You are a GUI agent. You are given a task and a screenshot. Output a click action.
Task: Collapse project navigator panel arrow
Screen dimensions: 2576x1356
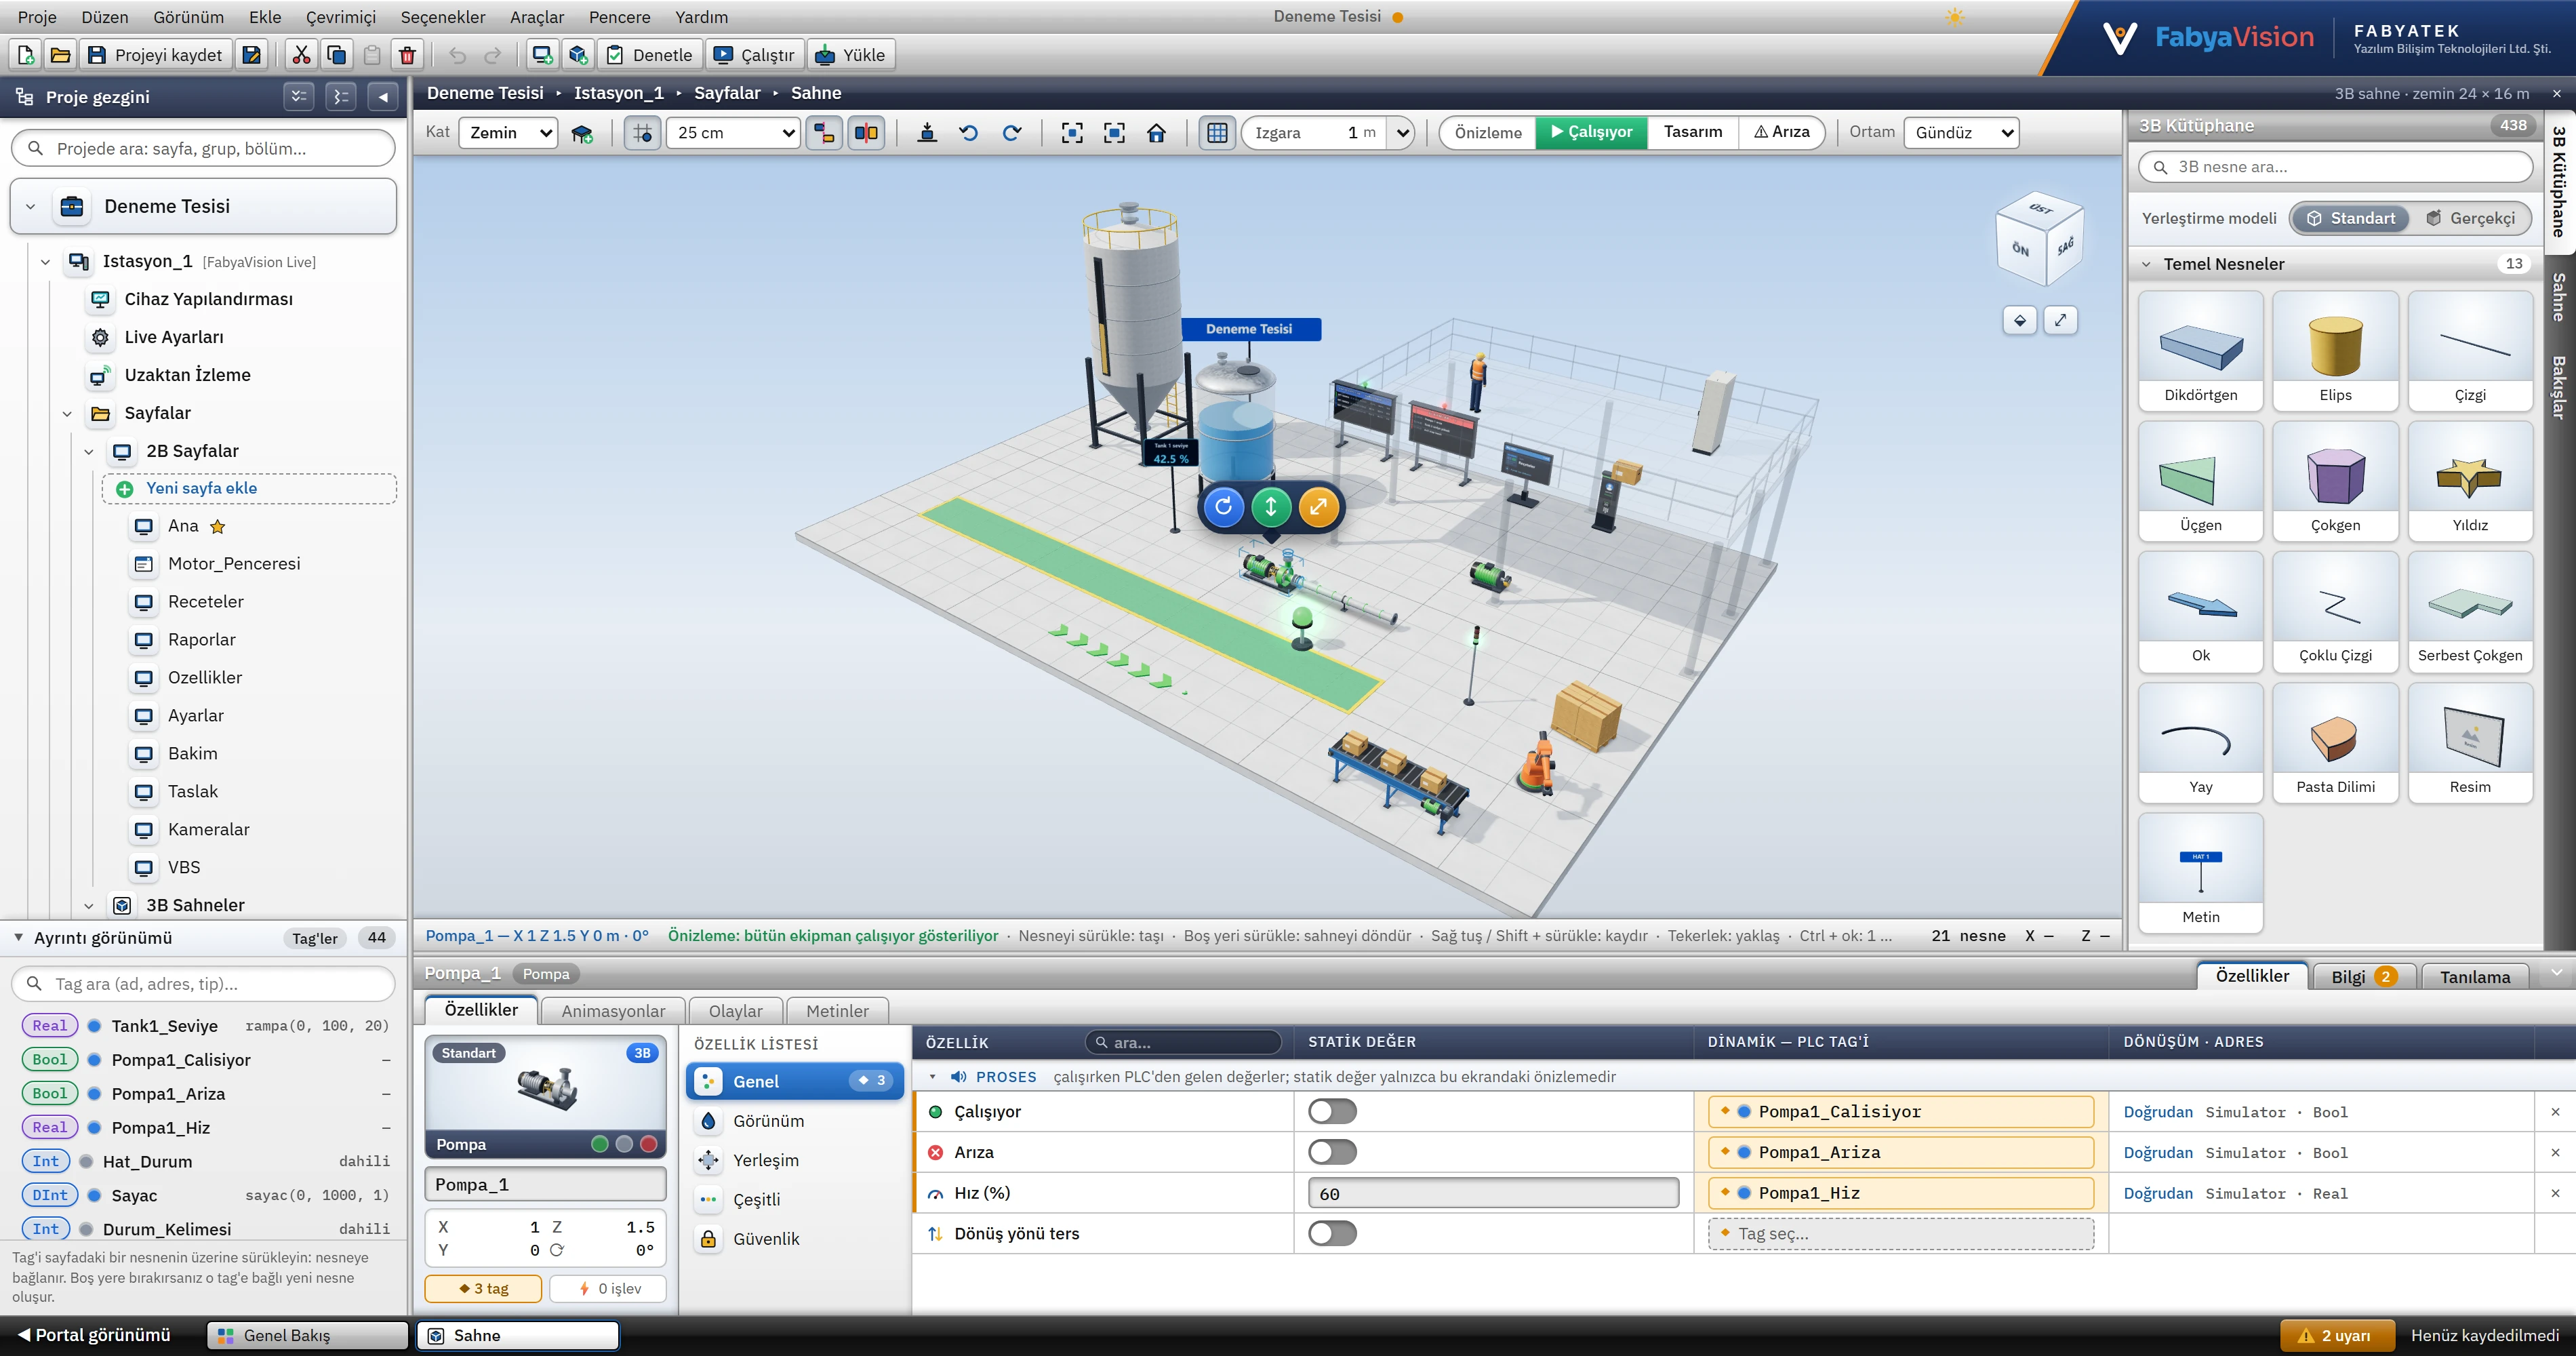point(383,97)
